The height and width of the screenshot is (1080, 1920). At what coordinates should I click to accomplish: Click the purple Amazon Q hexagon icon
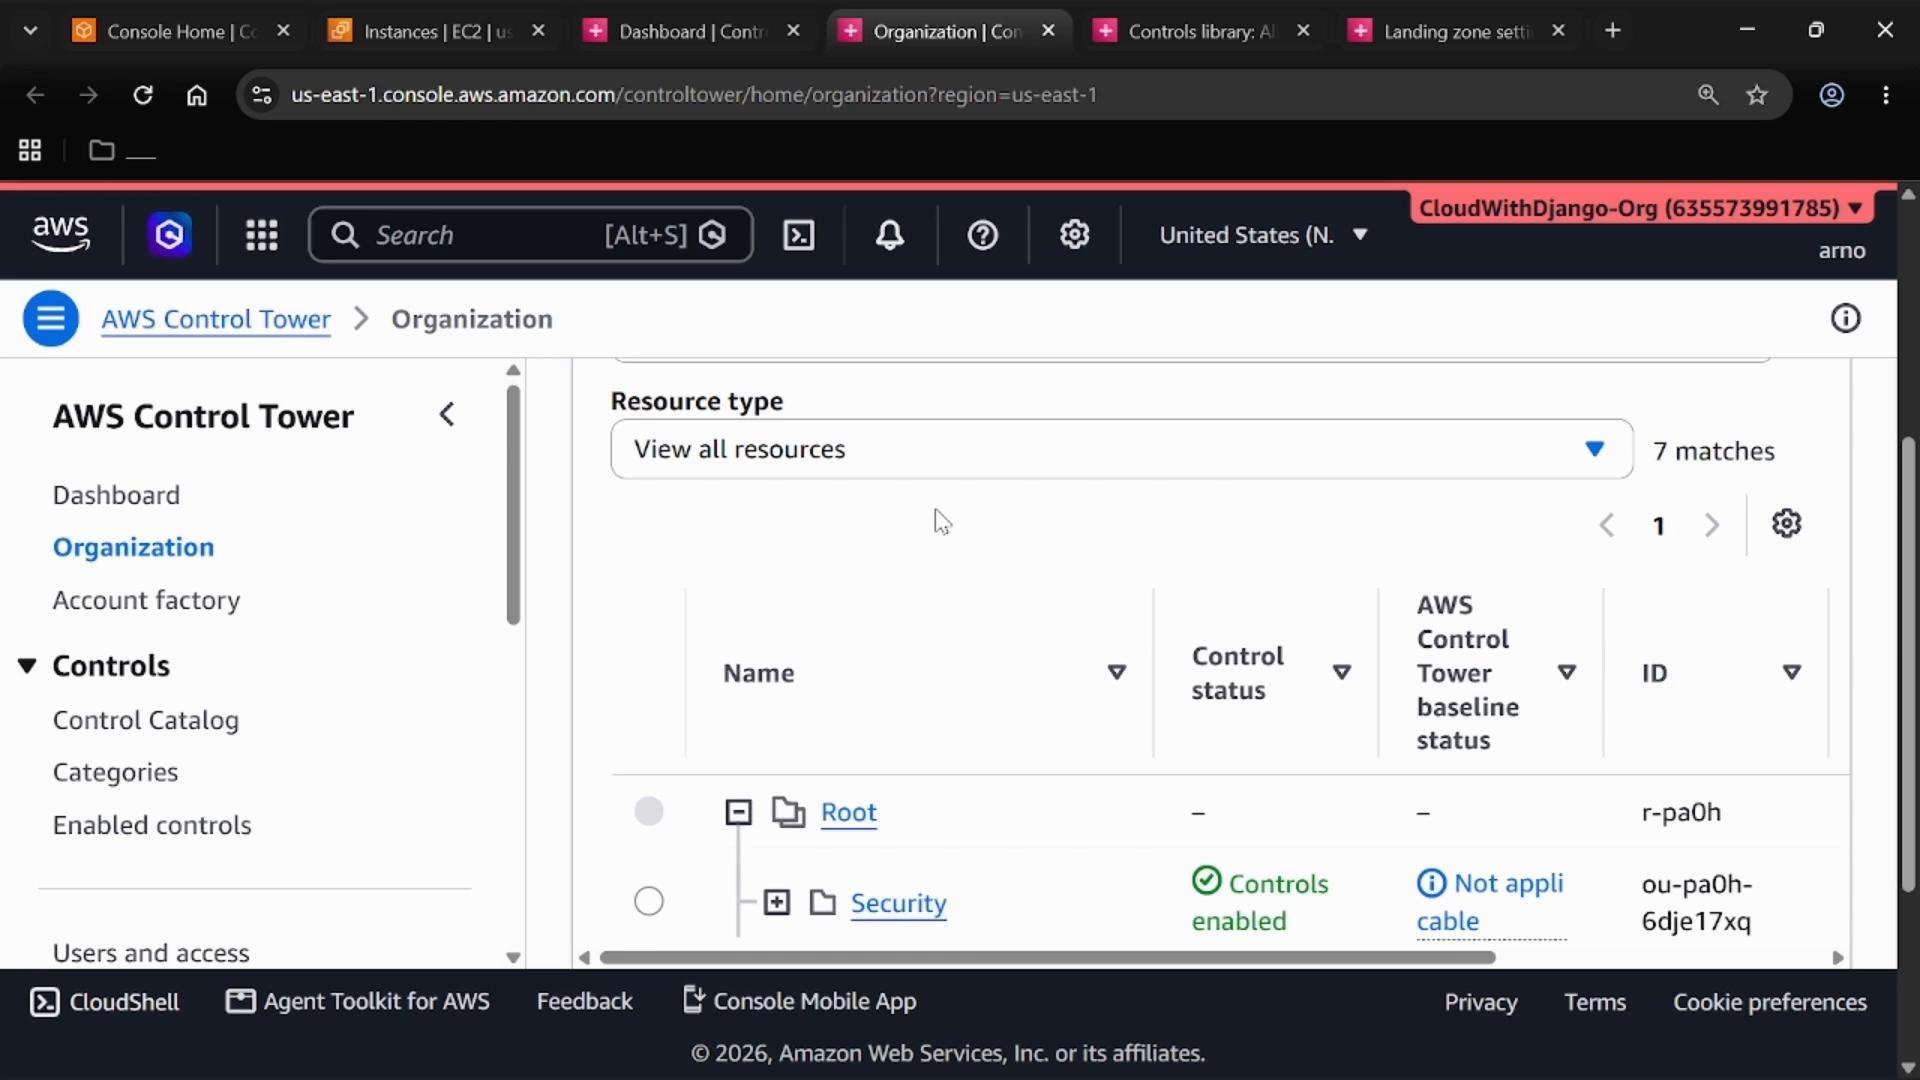(x=170, y=235)
